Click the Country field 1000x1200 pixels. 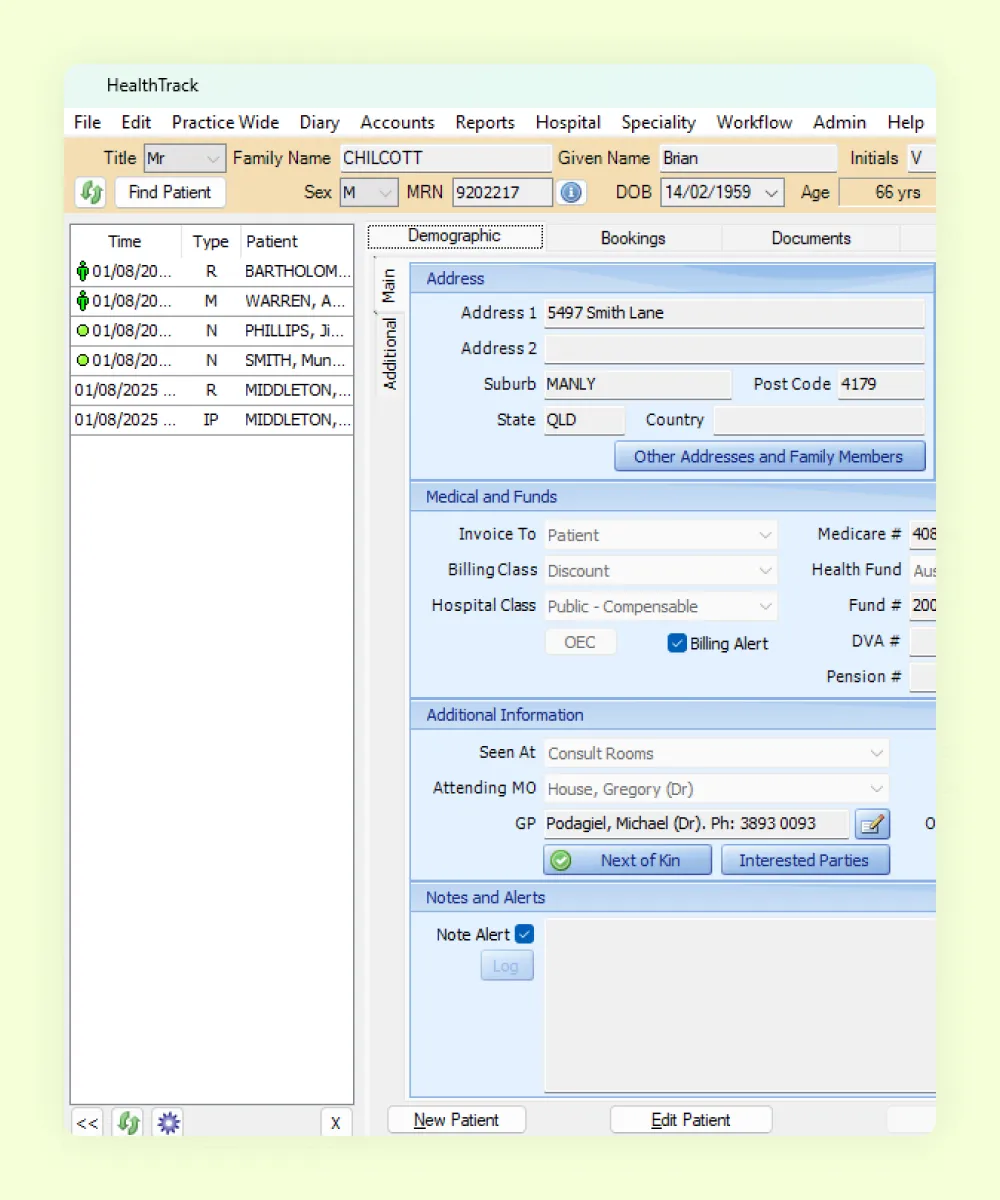pyautogui.click(x=819, y=420)
